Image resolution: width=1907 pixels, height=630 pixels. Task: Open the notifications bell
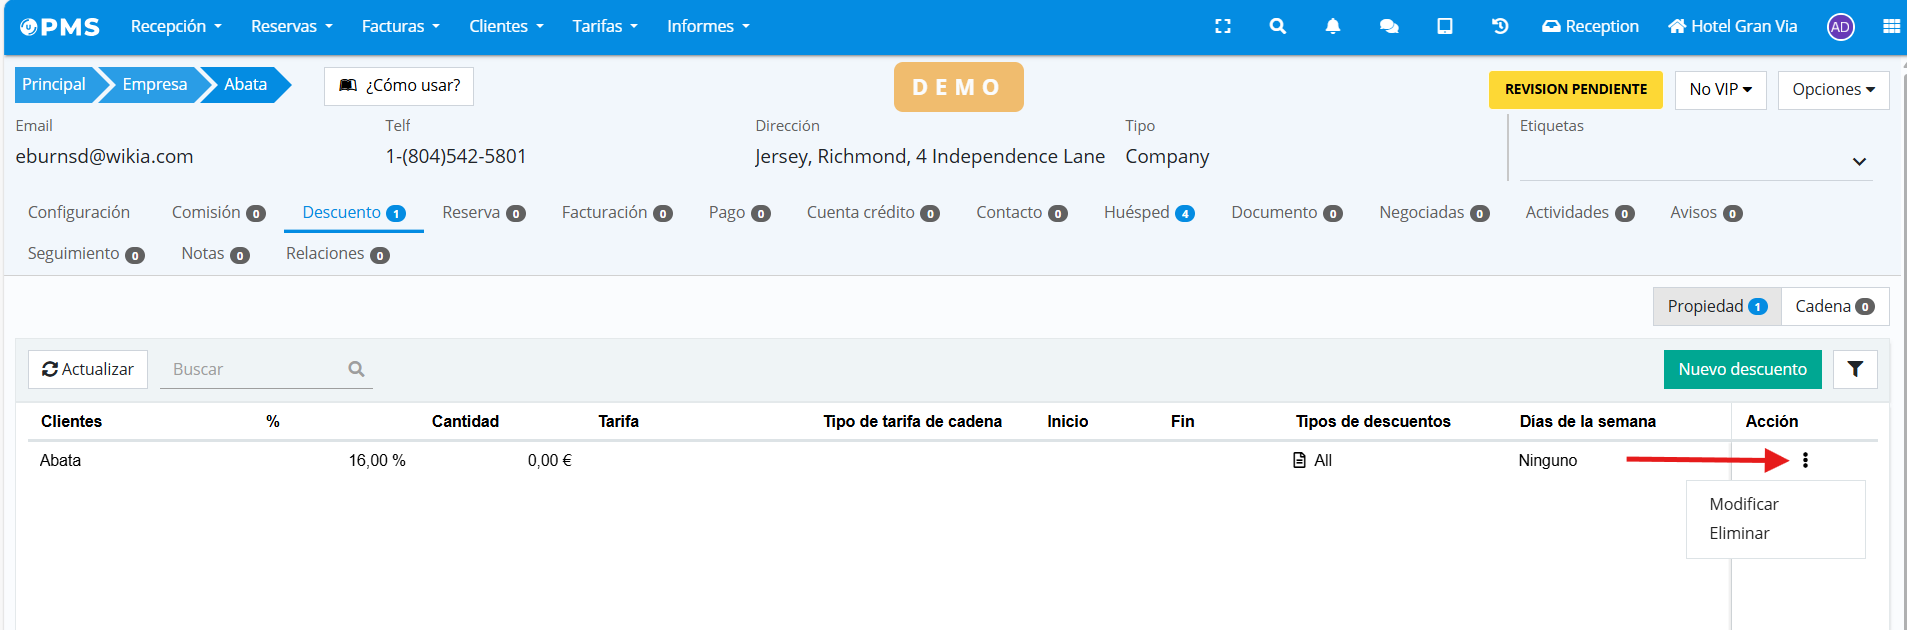[1332, 27]
